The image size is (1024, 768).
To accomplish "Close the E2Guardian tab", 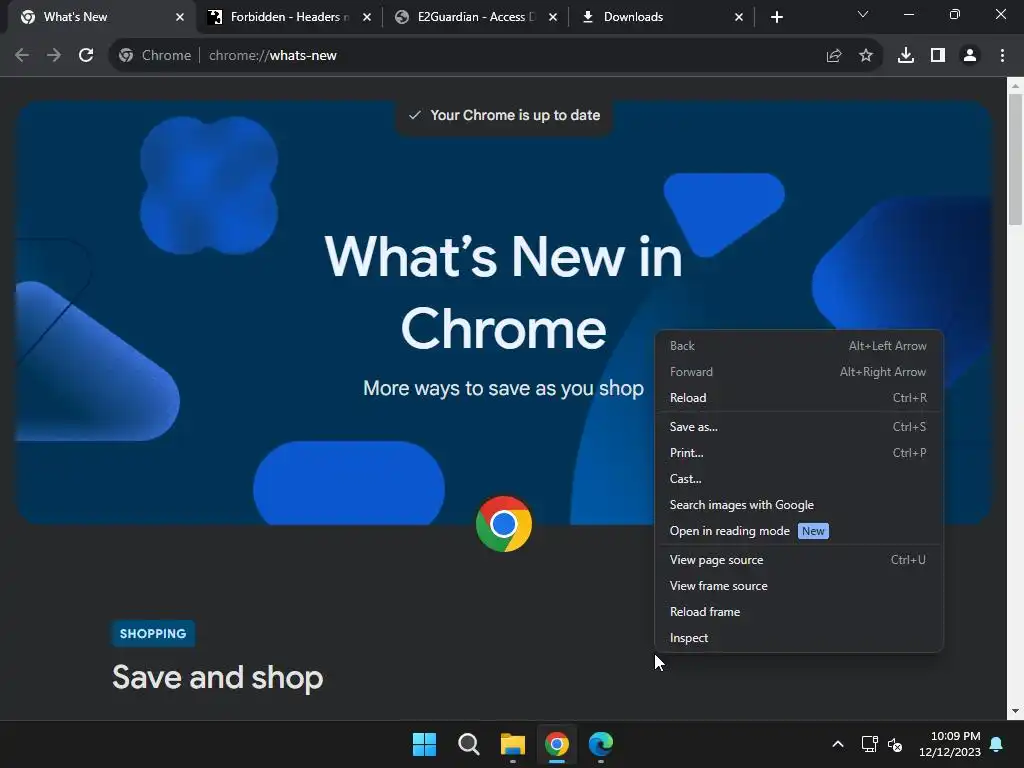I will (553, 17).
